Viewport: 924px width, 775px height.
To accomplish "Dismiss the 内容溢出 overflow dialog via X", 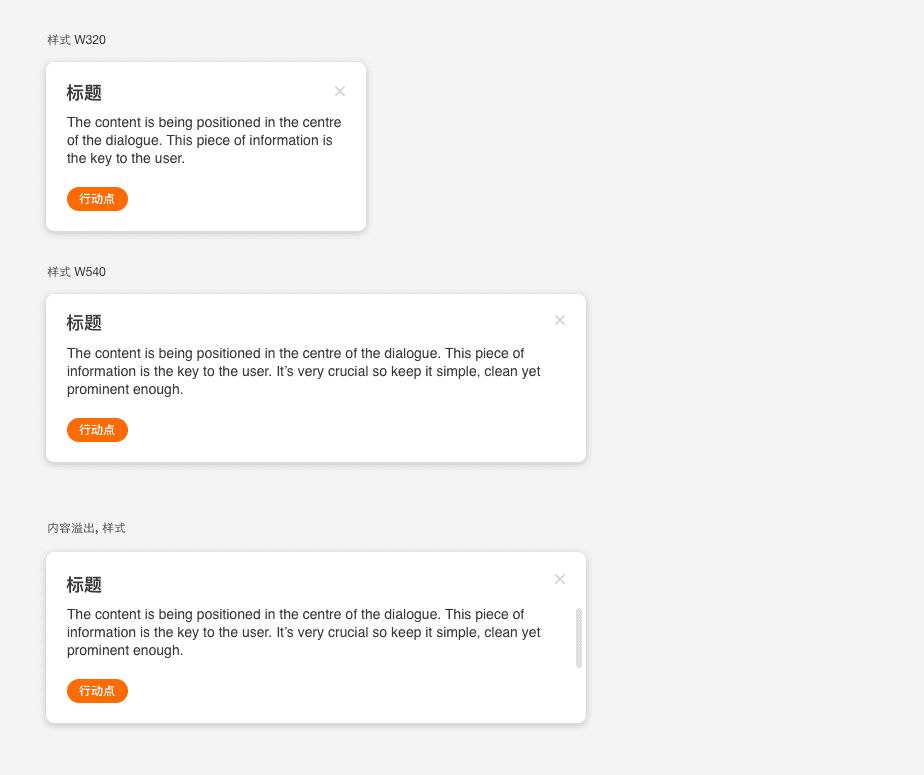I will [x=560, y=579].
